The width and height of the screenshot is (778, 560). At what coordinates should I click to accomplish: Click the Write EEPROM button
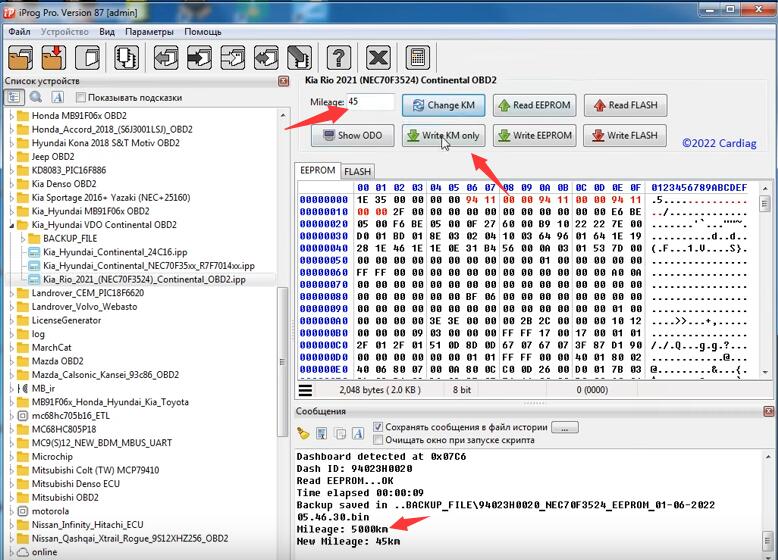pyautogui.click(x=534, y=135)
